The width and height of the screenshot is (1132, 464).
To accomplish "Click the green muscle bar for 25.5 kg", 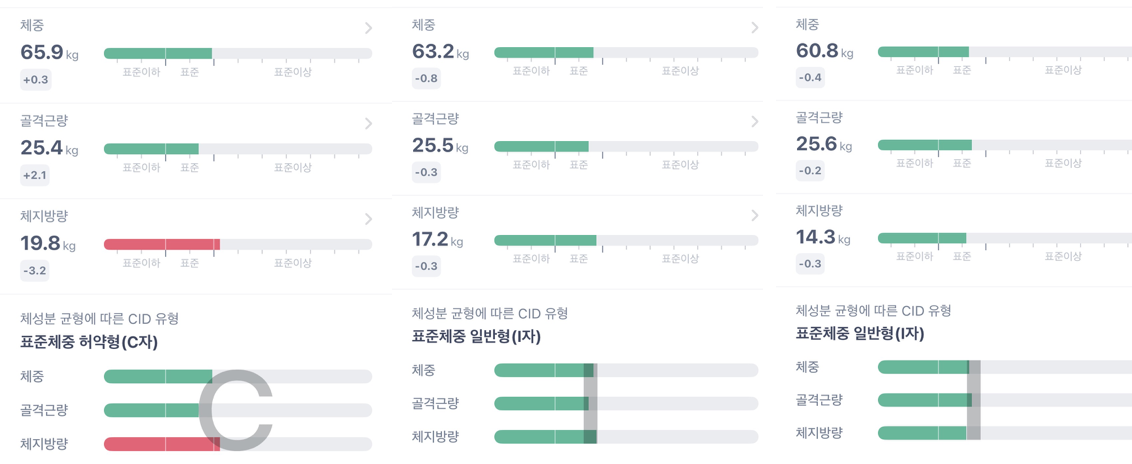I will click(541, 146).
